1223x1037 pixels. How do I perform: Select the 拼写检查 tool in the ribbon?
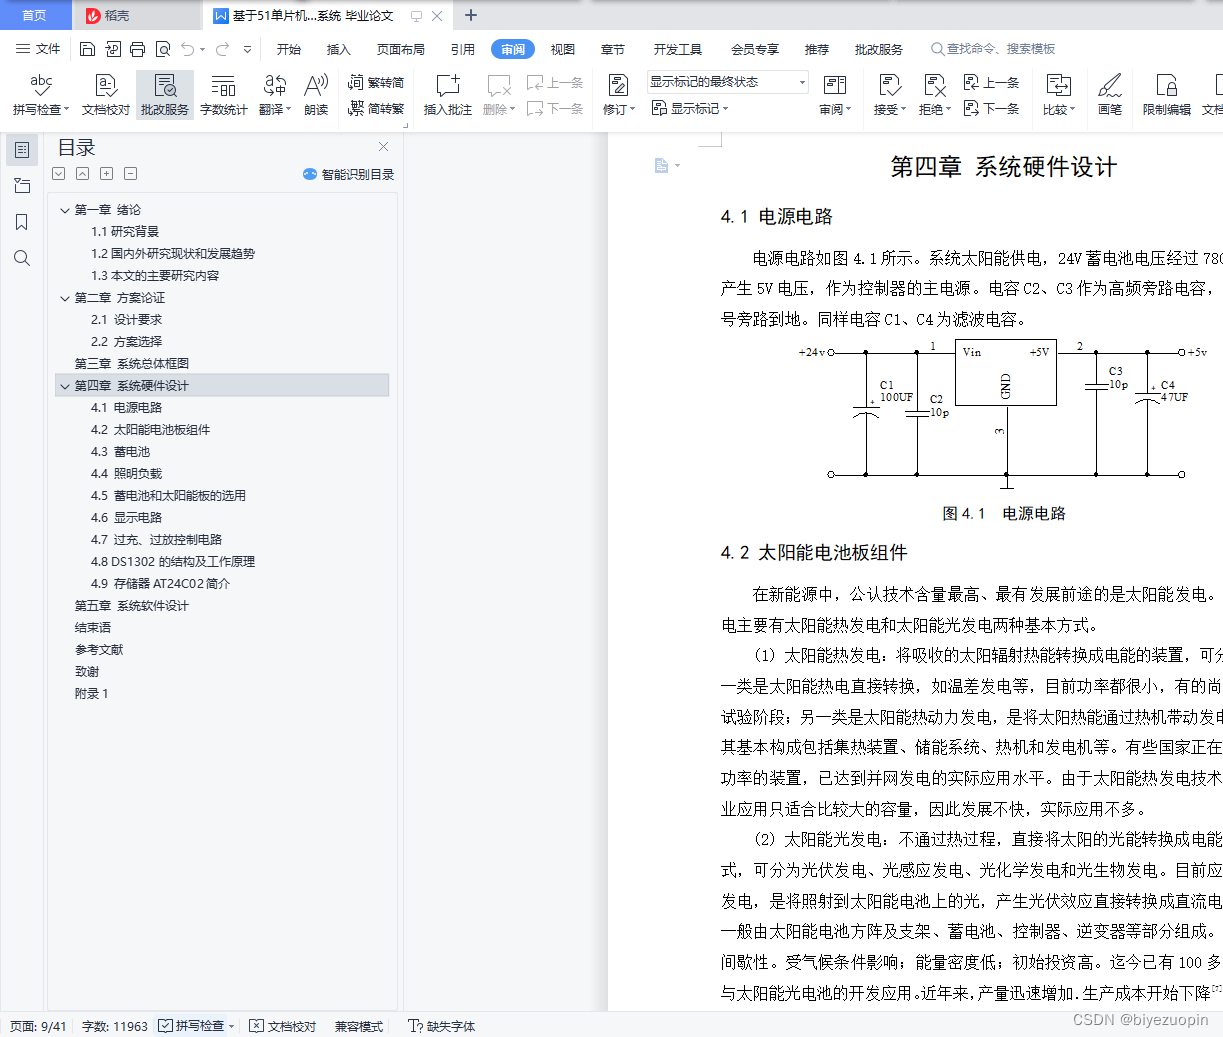[40, 95]
